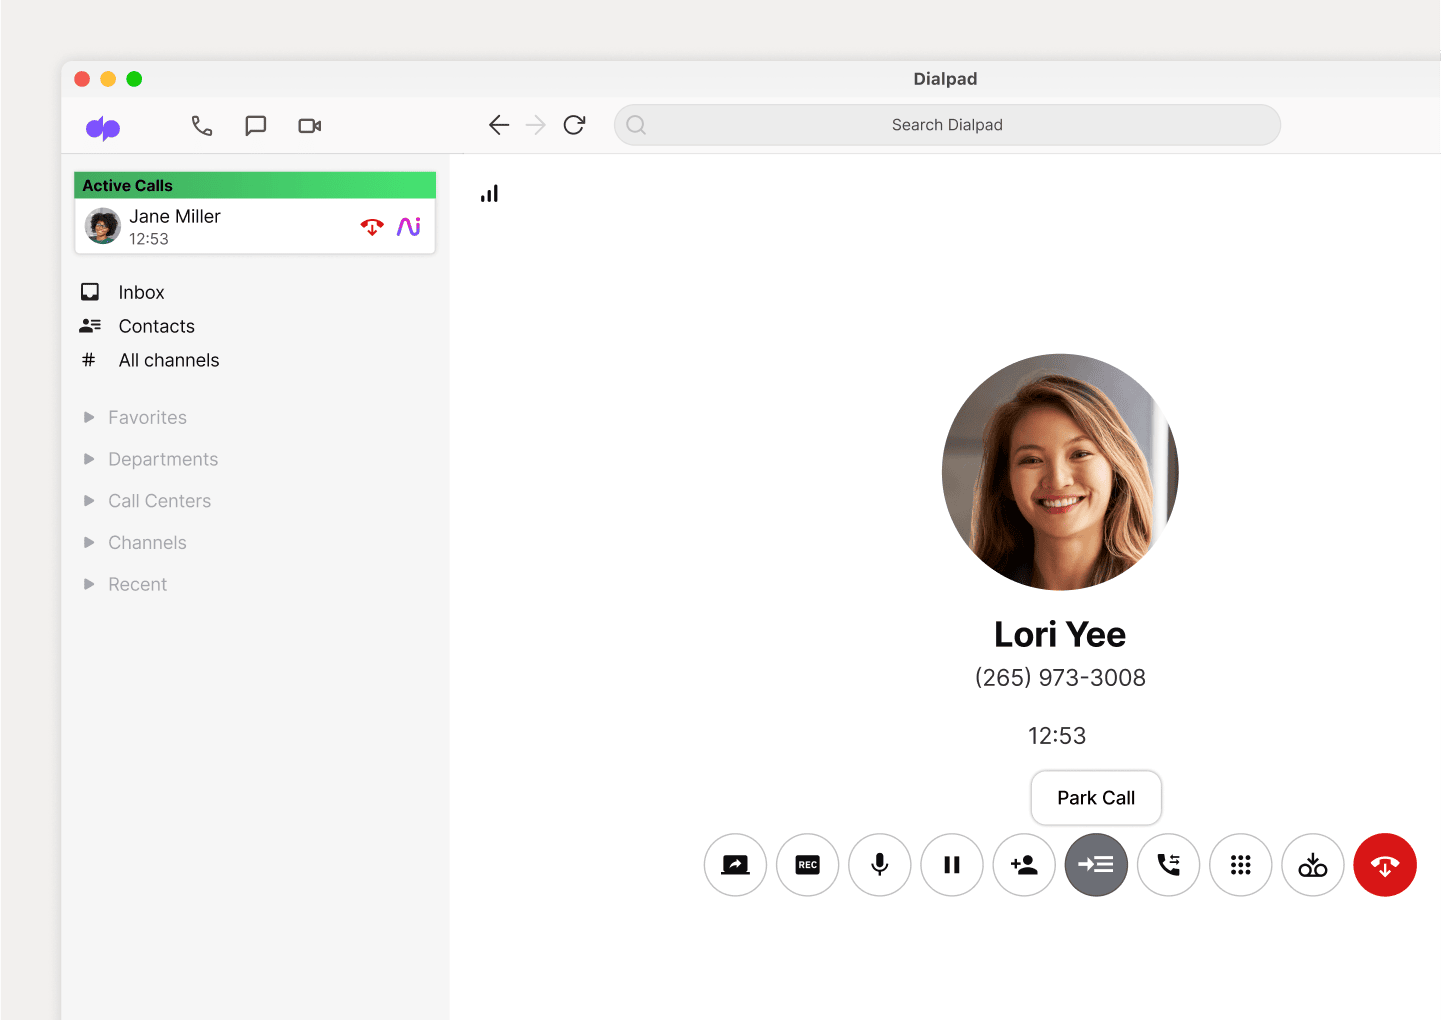Transfer the call with transfer icon
This screenshot has width=1441, height=1020.
[1168, 865]
